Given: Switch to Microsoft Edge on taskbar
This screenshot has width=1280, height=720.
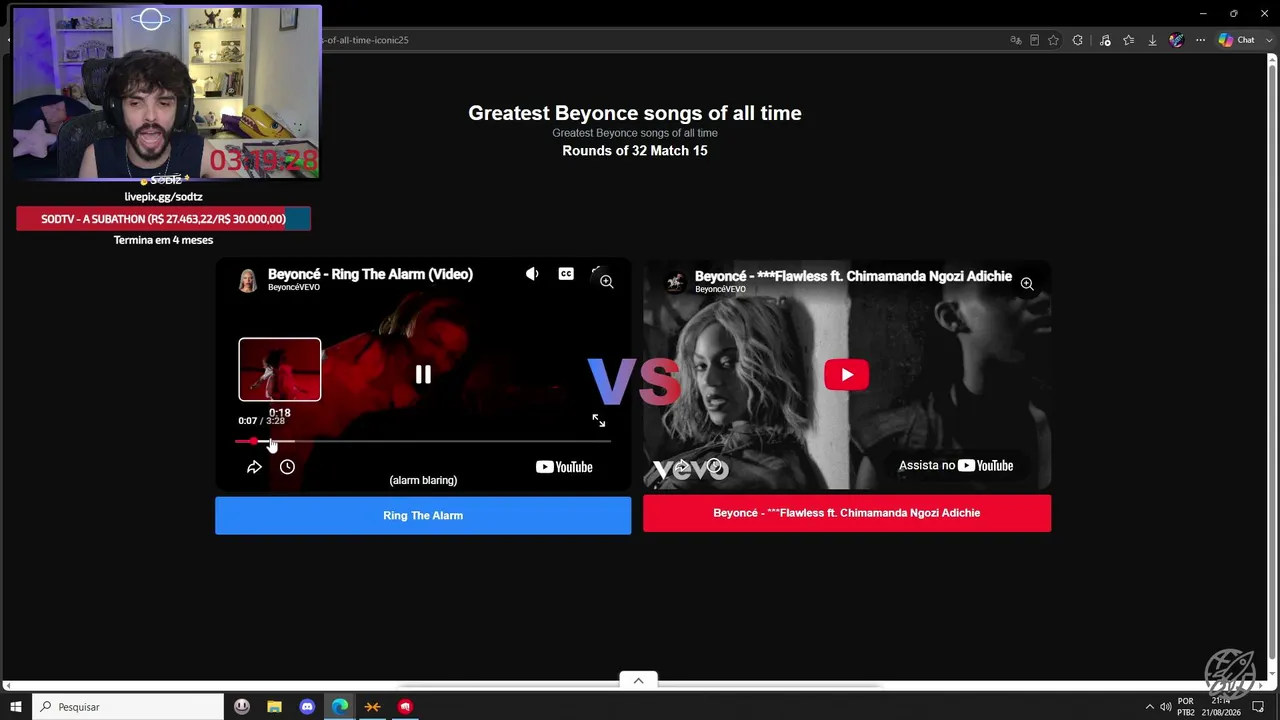Looking at the screenshot, I should (340, 707).
